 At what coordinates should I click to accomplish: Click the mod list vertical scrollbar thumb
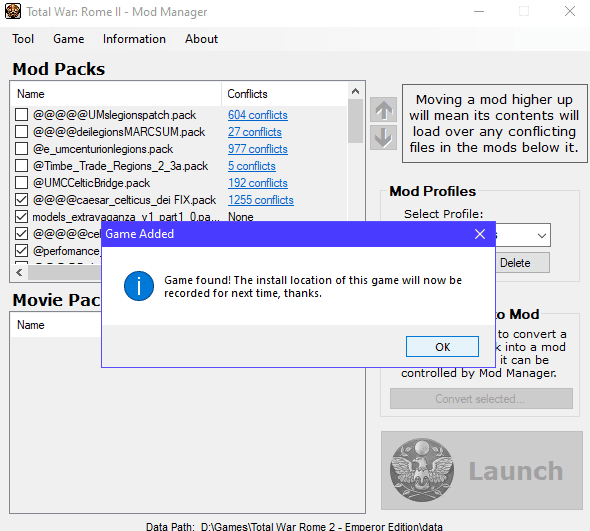point(355,121)
